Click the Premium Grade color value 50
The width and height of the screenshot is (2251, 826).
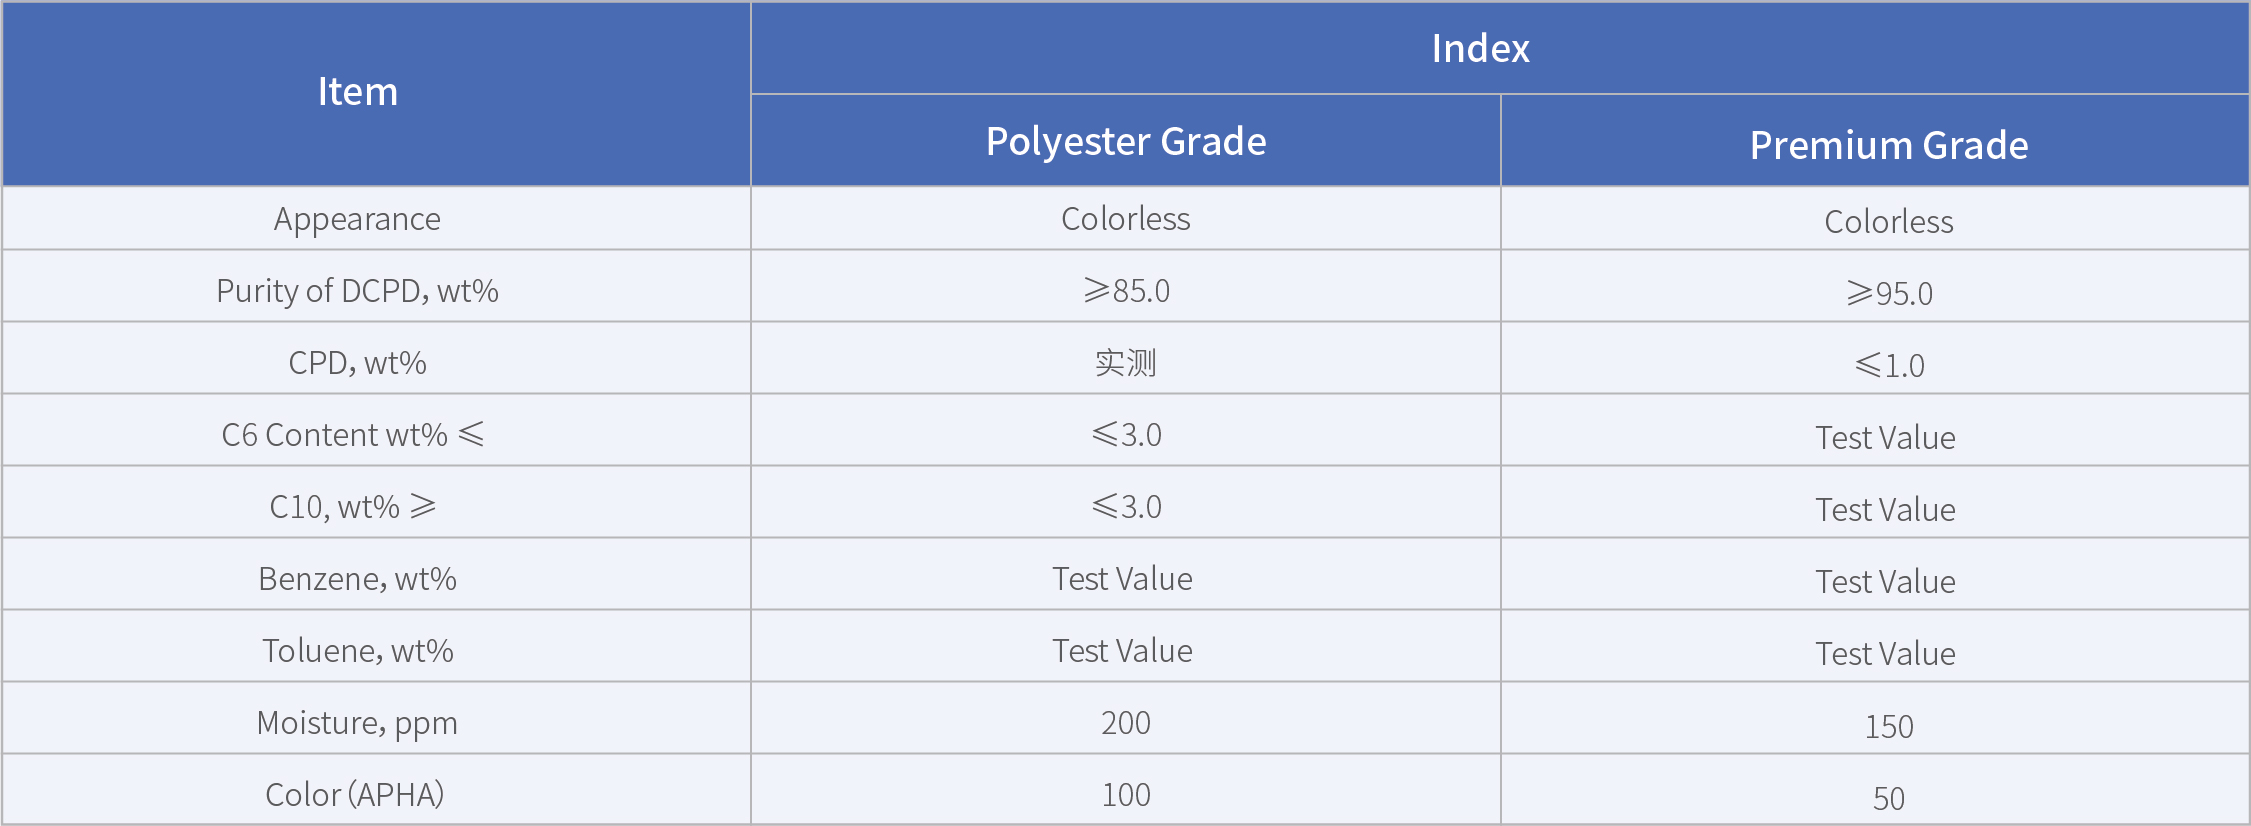(x=1888, y=798)
